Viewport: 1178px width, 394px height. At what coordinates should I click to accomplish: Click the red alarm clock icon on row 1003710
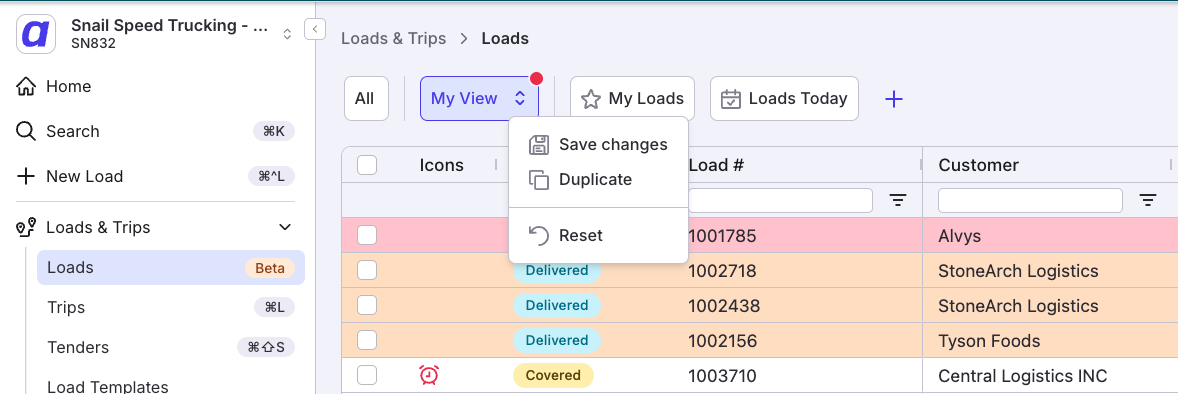coord(429,374)
